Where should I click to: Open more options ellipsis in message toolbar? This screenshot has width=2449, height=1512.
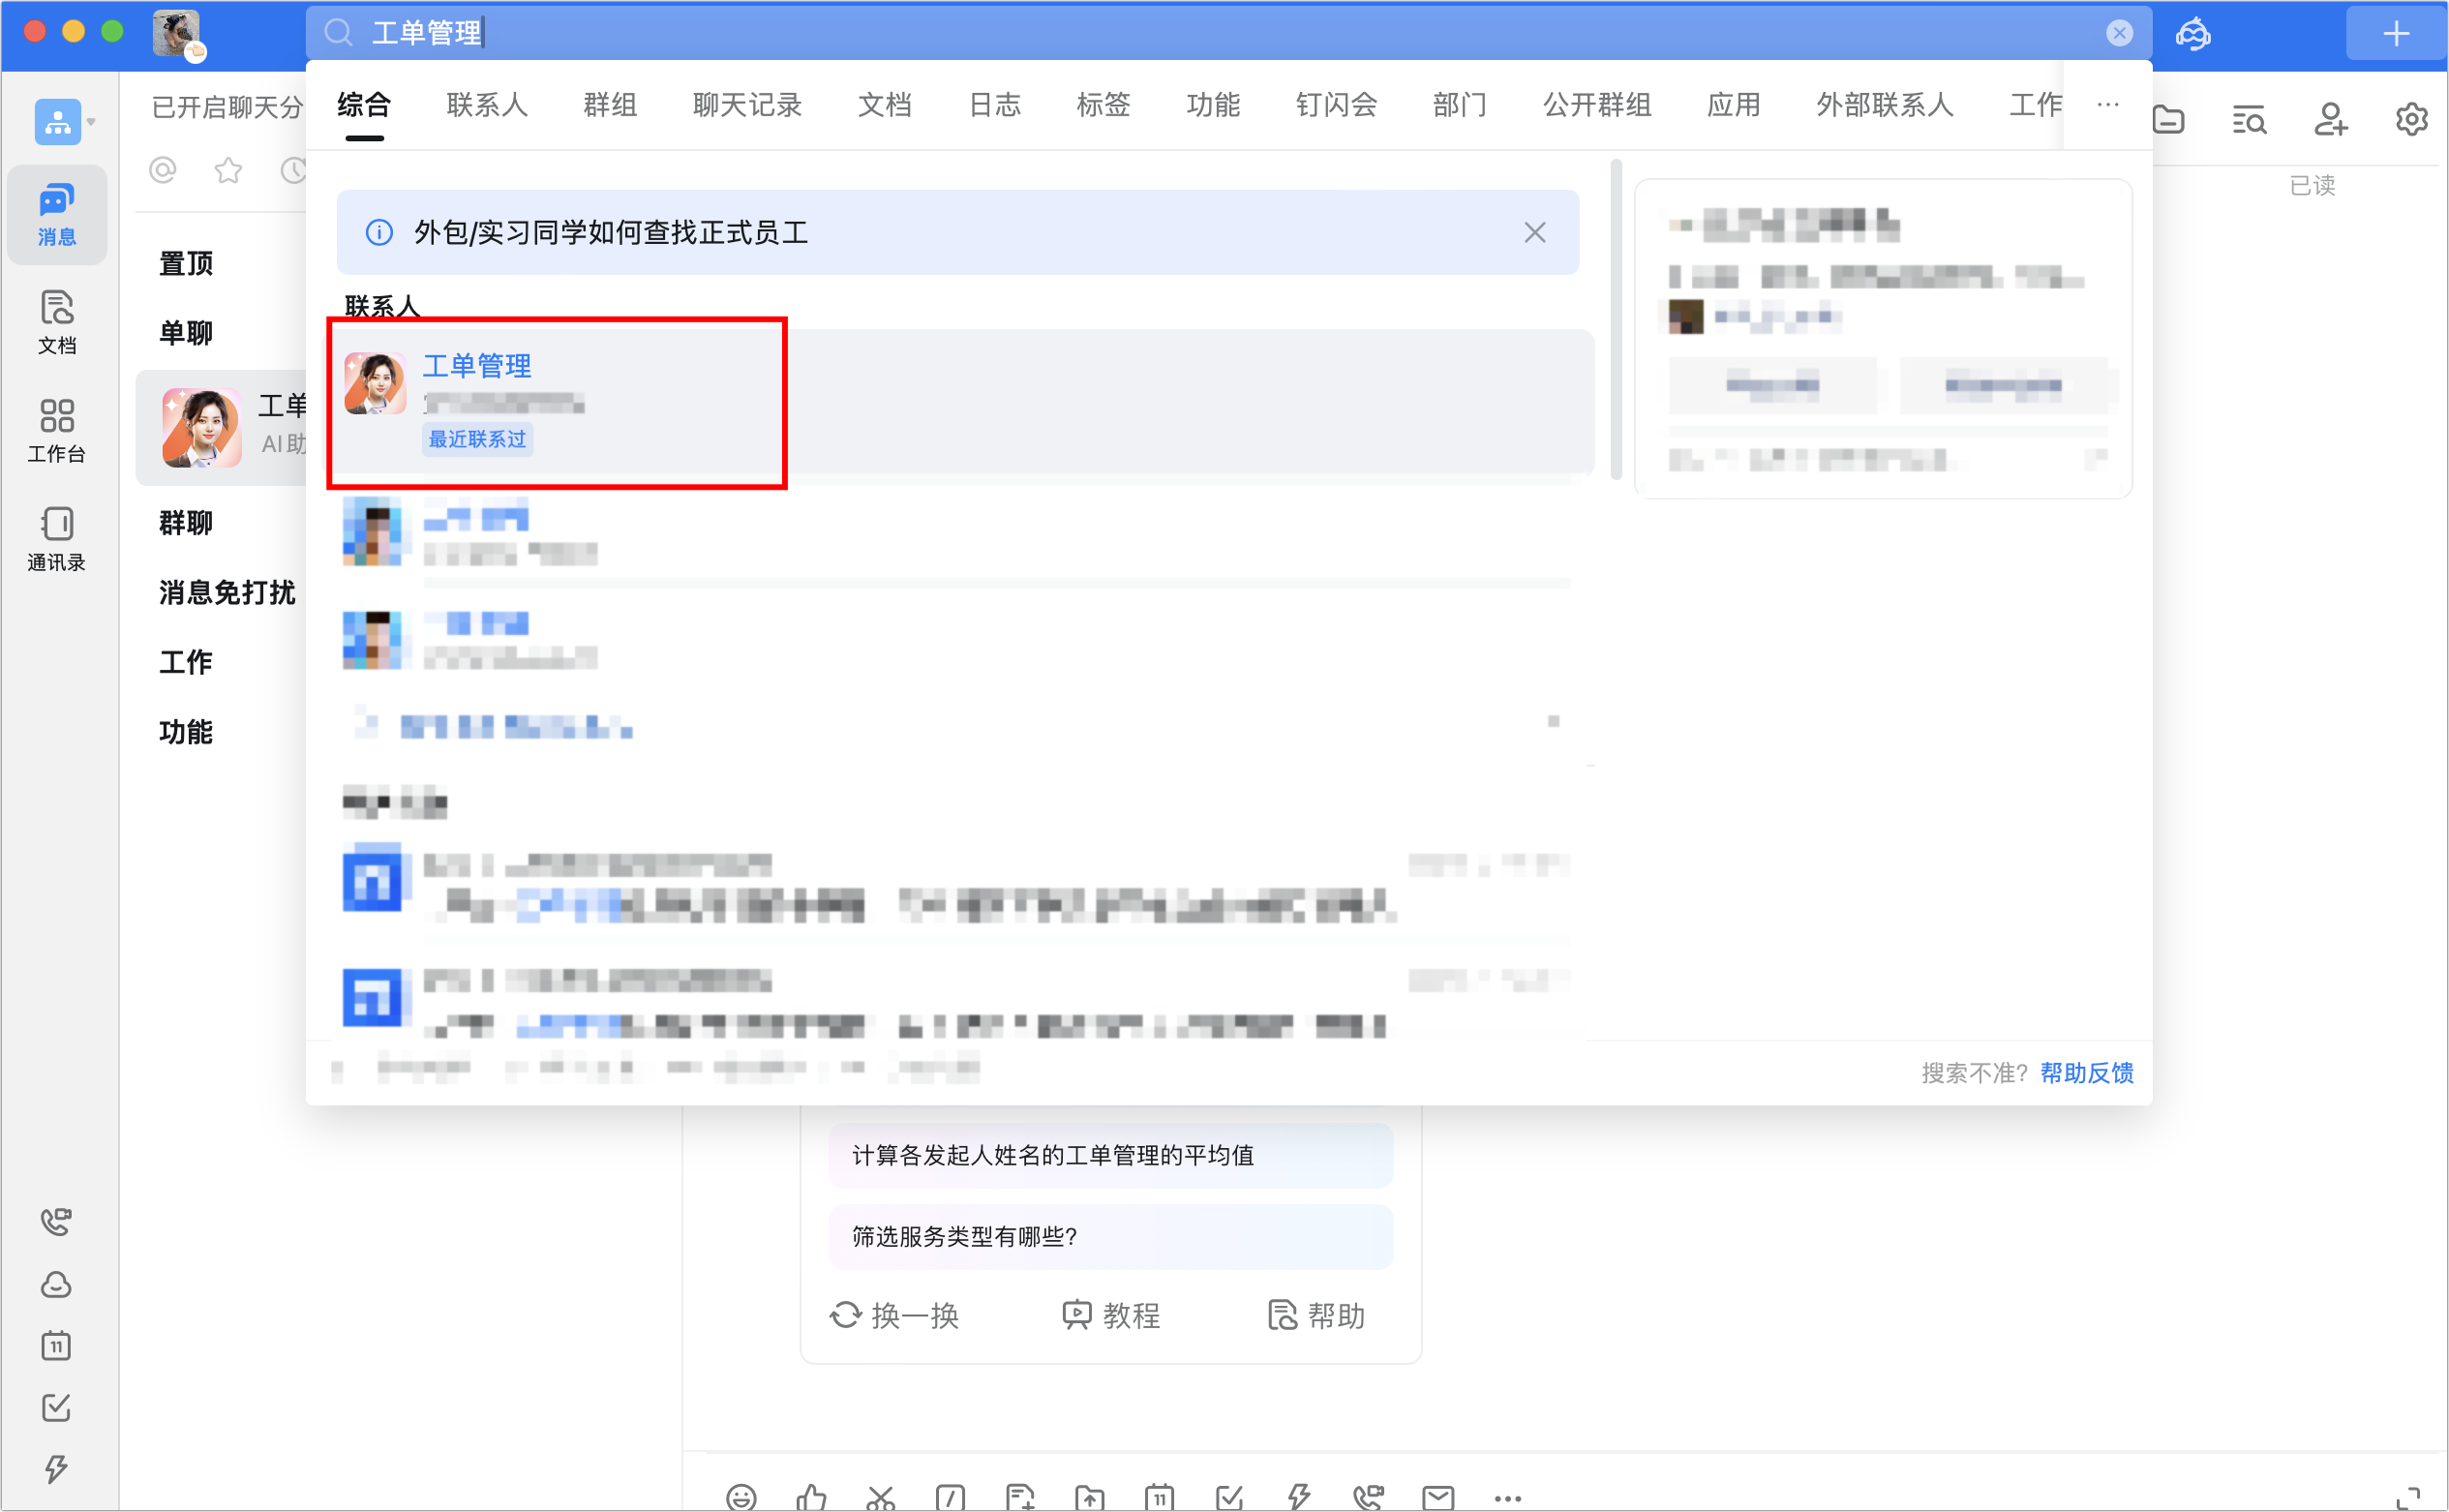point(1508,1498)
